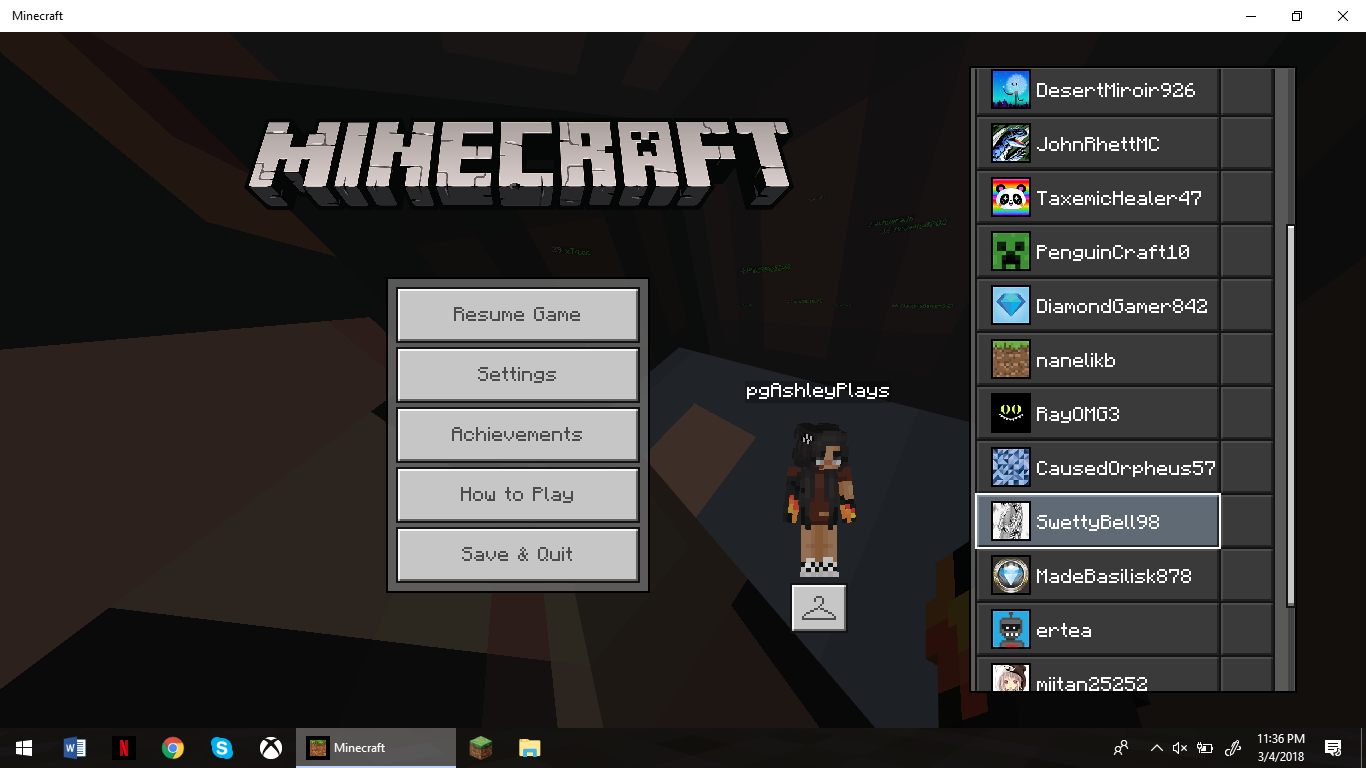The image size is (1366, 768).
Task: Open Google Chrome from the taskbar
Action: pyautogui.click(x=173, y=748)
